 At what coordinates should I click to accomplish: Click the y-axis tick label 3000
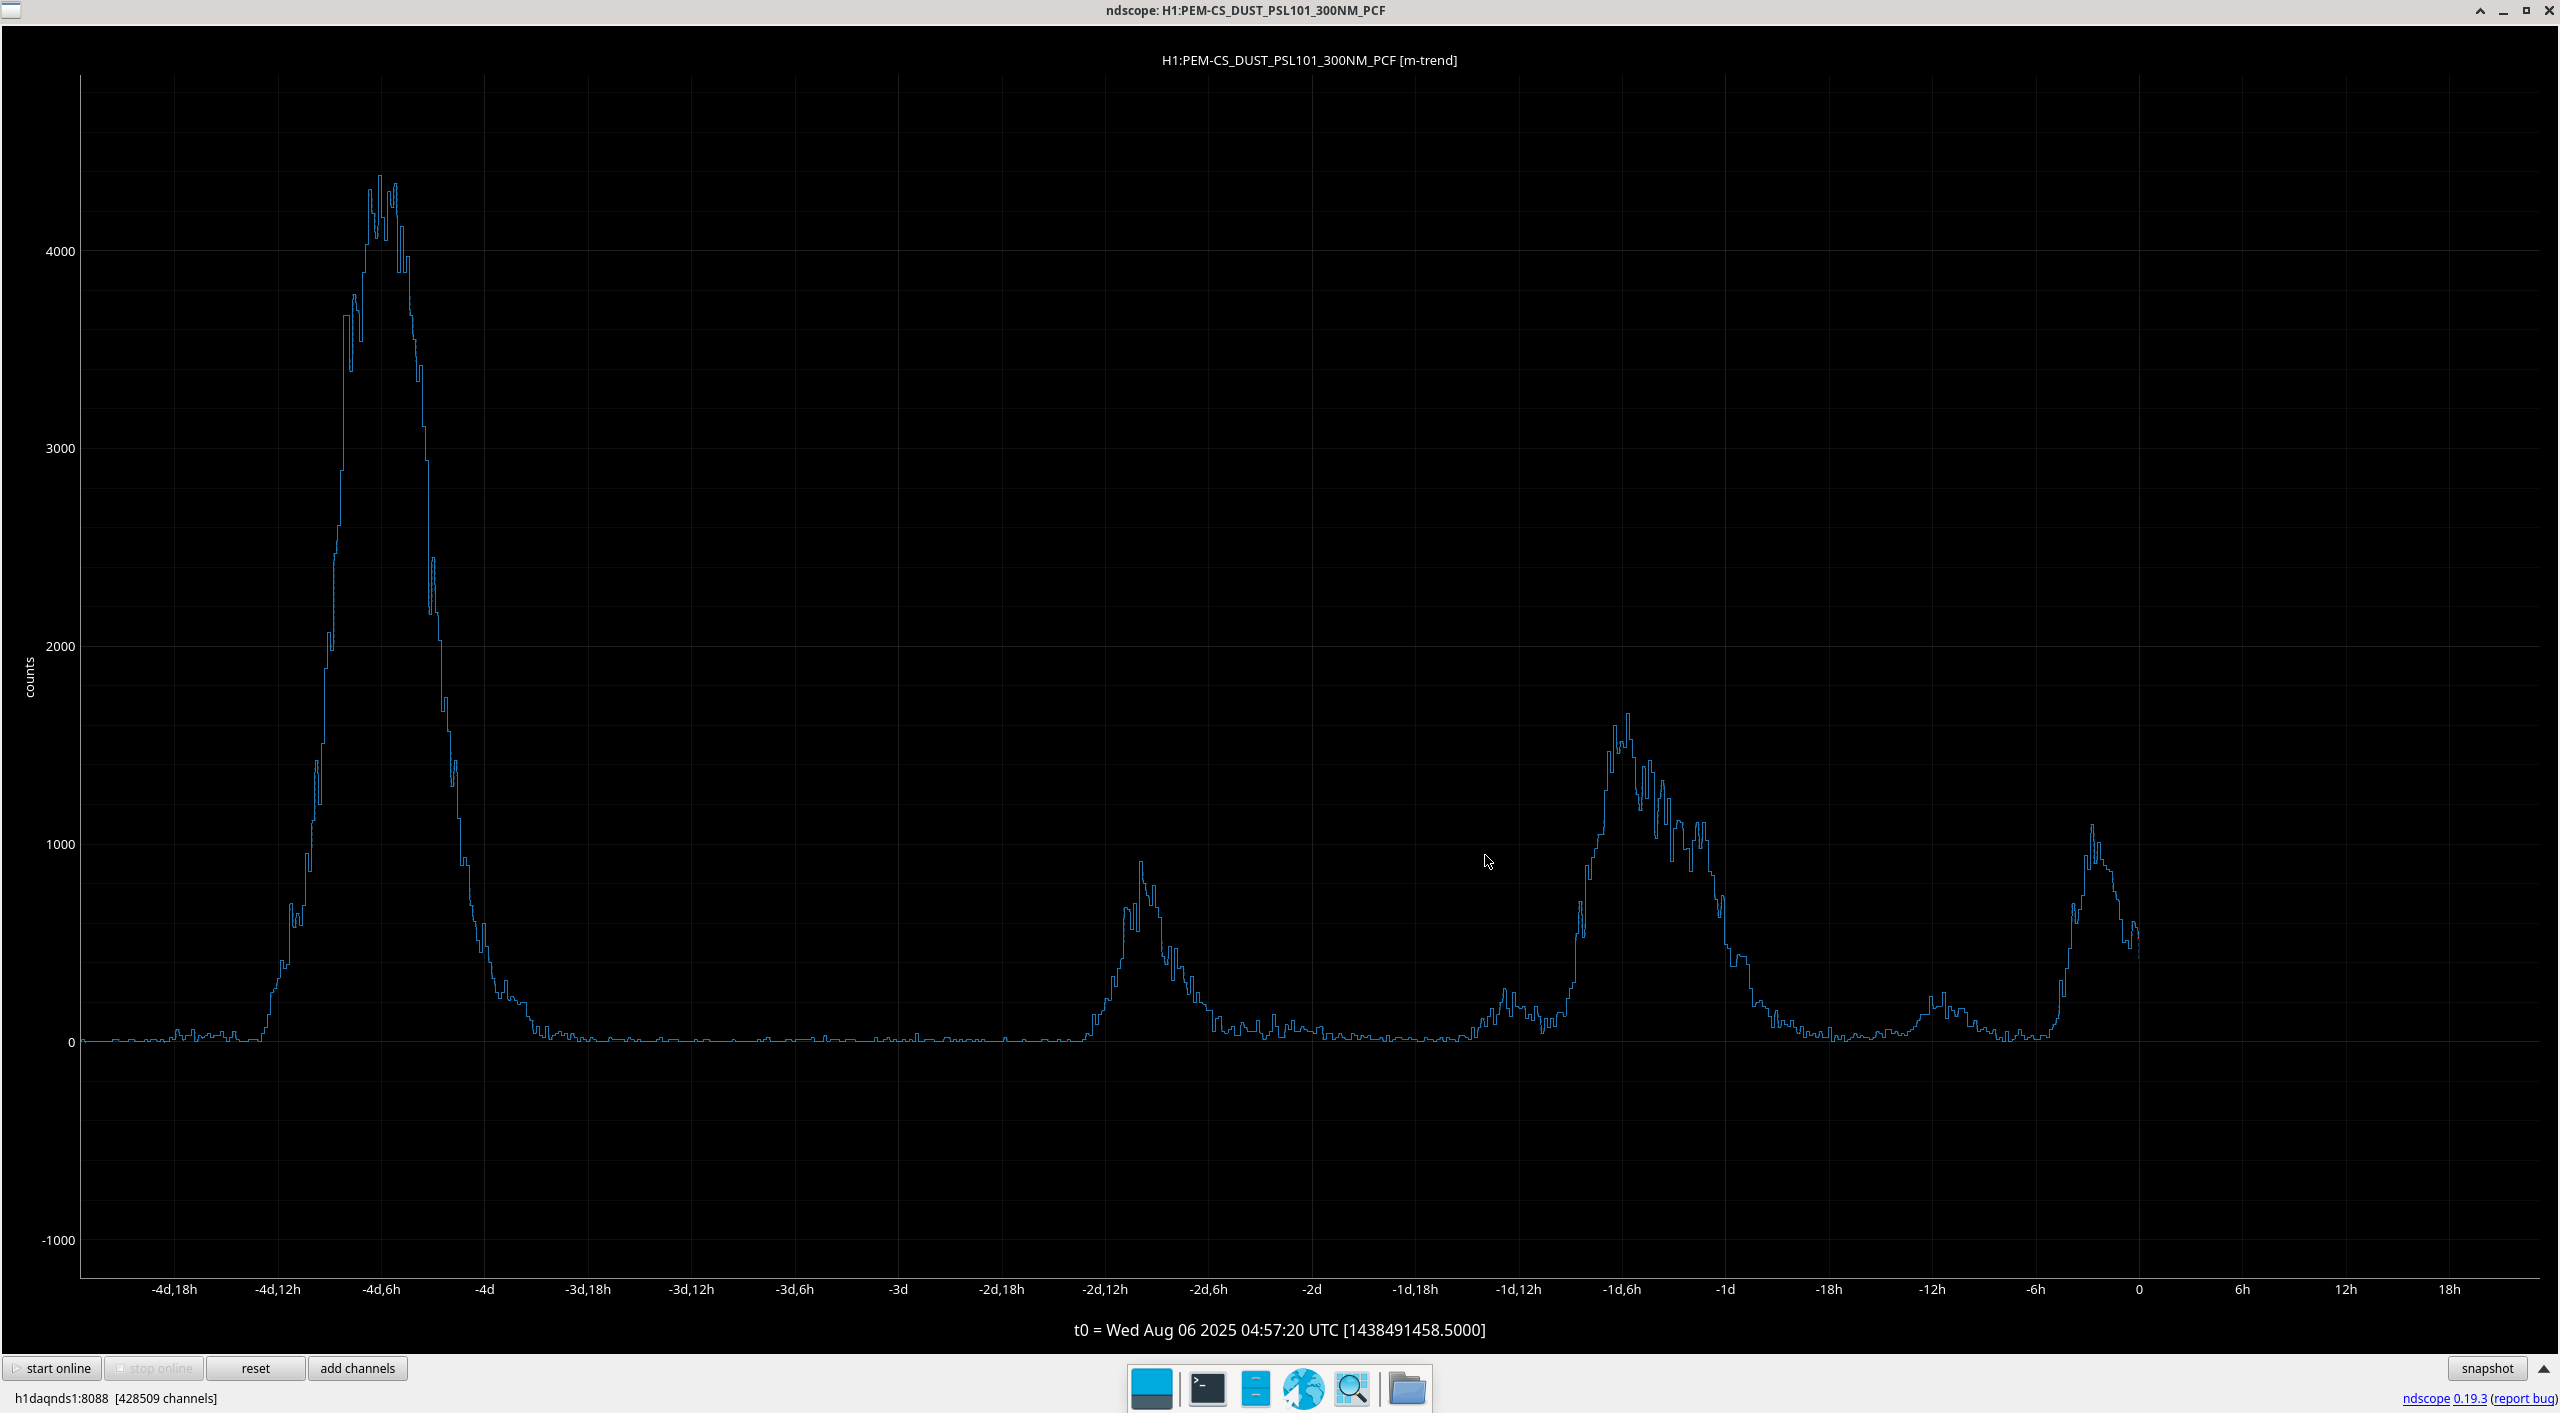point(60,448)
